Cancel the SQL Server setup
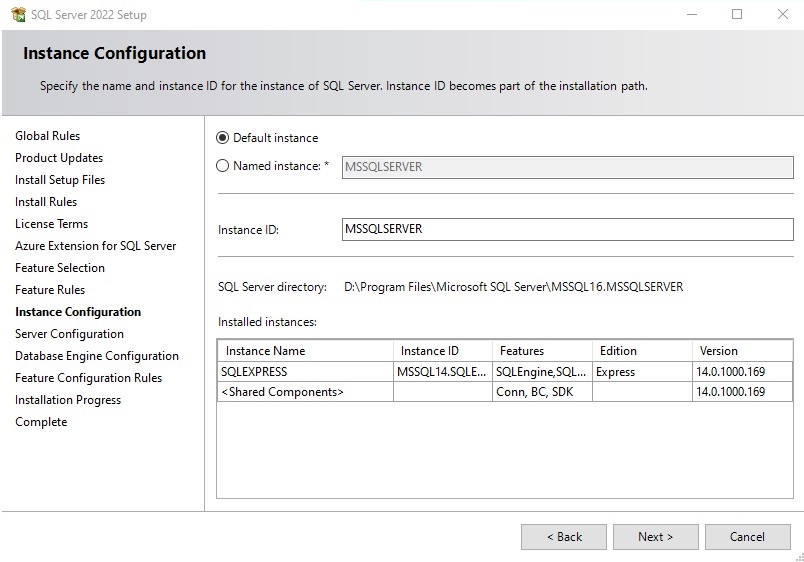 point(747,537)
